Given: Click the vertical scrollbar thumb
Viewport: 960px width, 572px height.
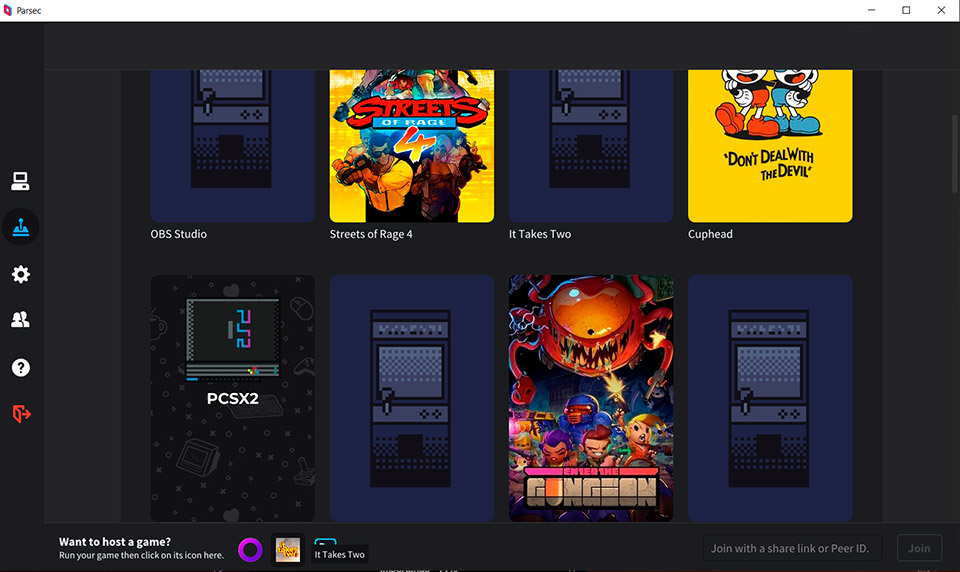Looking at the screenshot, I should point(954,154).
